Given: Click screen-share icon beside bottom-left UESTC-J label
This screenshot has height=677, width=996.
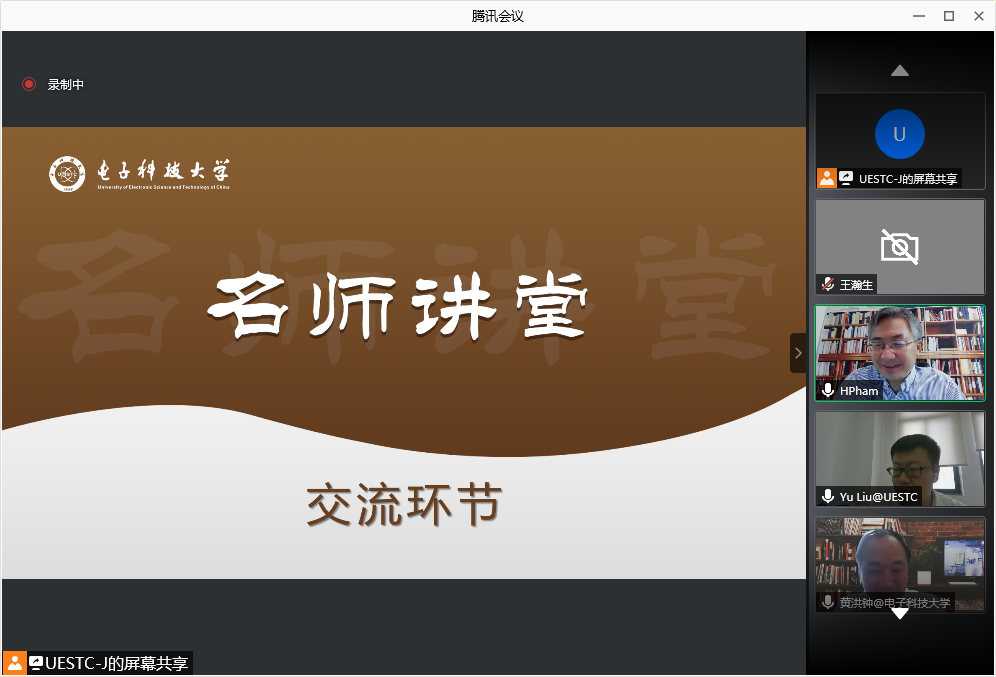Looking at the screenshot, I should [x=36, y=662].
